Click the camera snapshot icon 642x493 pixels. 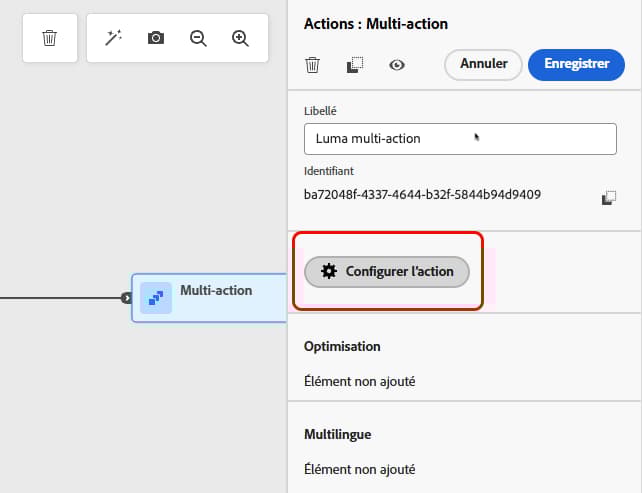(156, 38)
